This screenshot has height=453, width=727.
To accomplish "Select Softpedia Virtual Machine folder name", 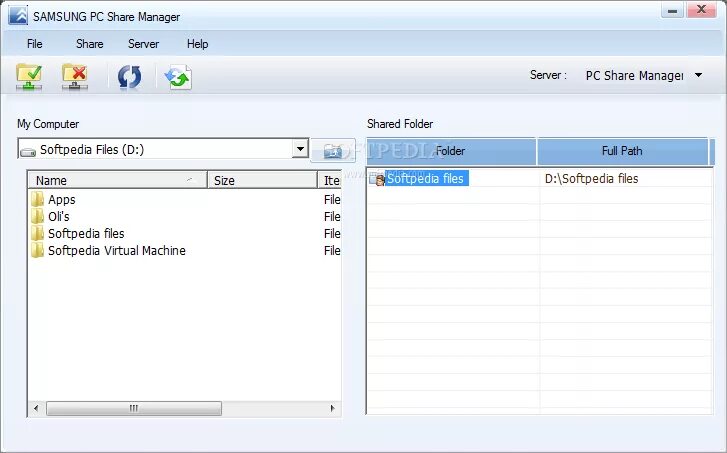I will tap(117, 251).
